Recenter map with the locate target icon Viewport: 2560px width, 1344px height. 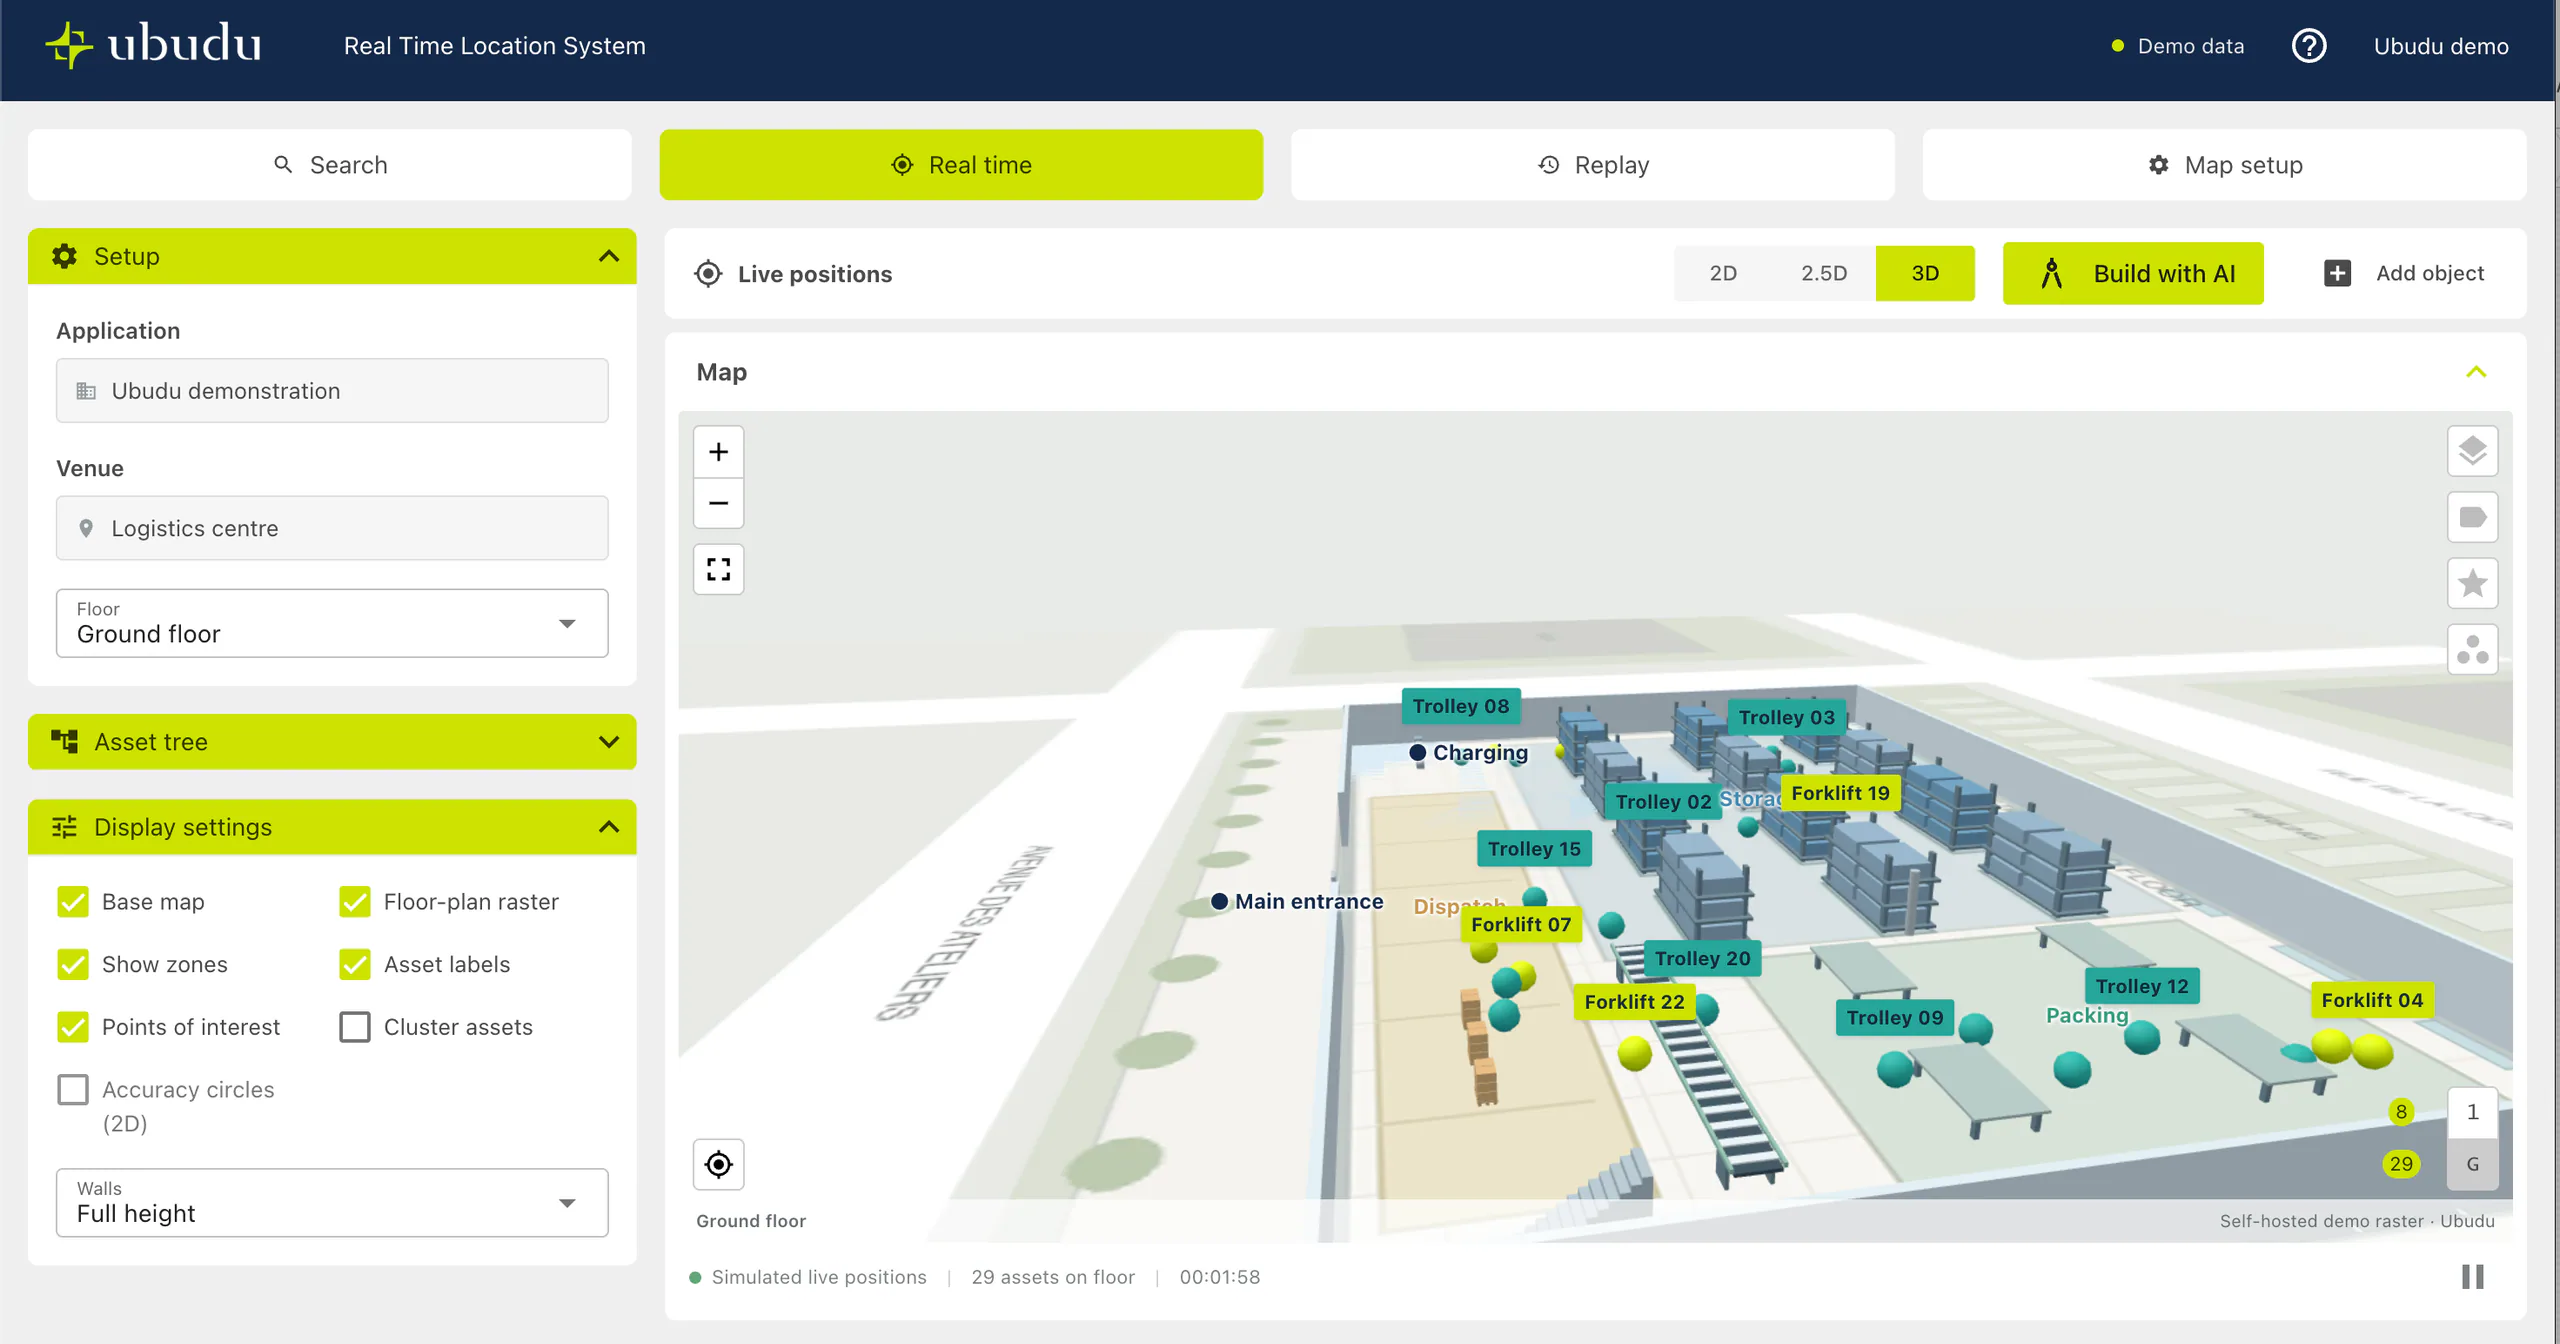[x=718, y=1164]
